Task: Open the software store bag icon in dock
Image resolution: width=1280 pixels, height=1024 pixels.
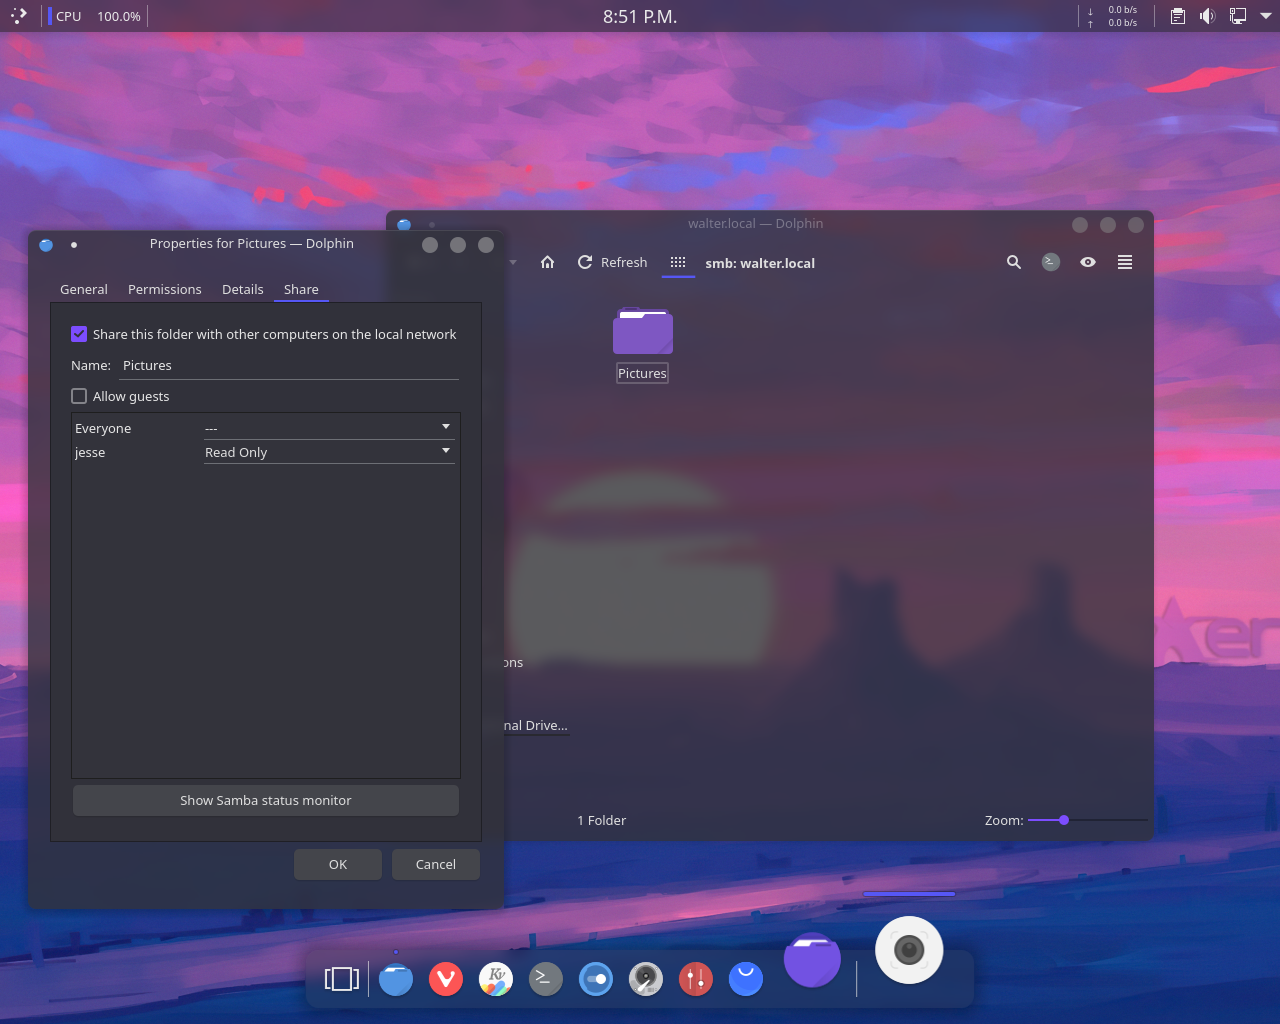Action: coord(746,979)
